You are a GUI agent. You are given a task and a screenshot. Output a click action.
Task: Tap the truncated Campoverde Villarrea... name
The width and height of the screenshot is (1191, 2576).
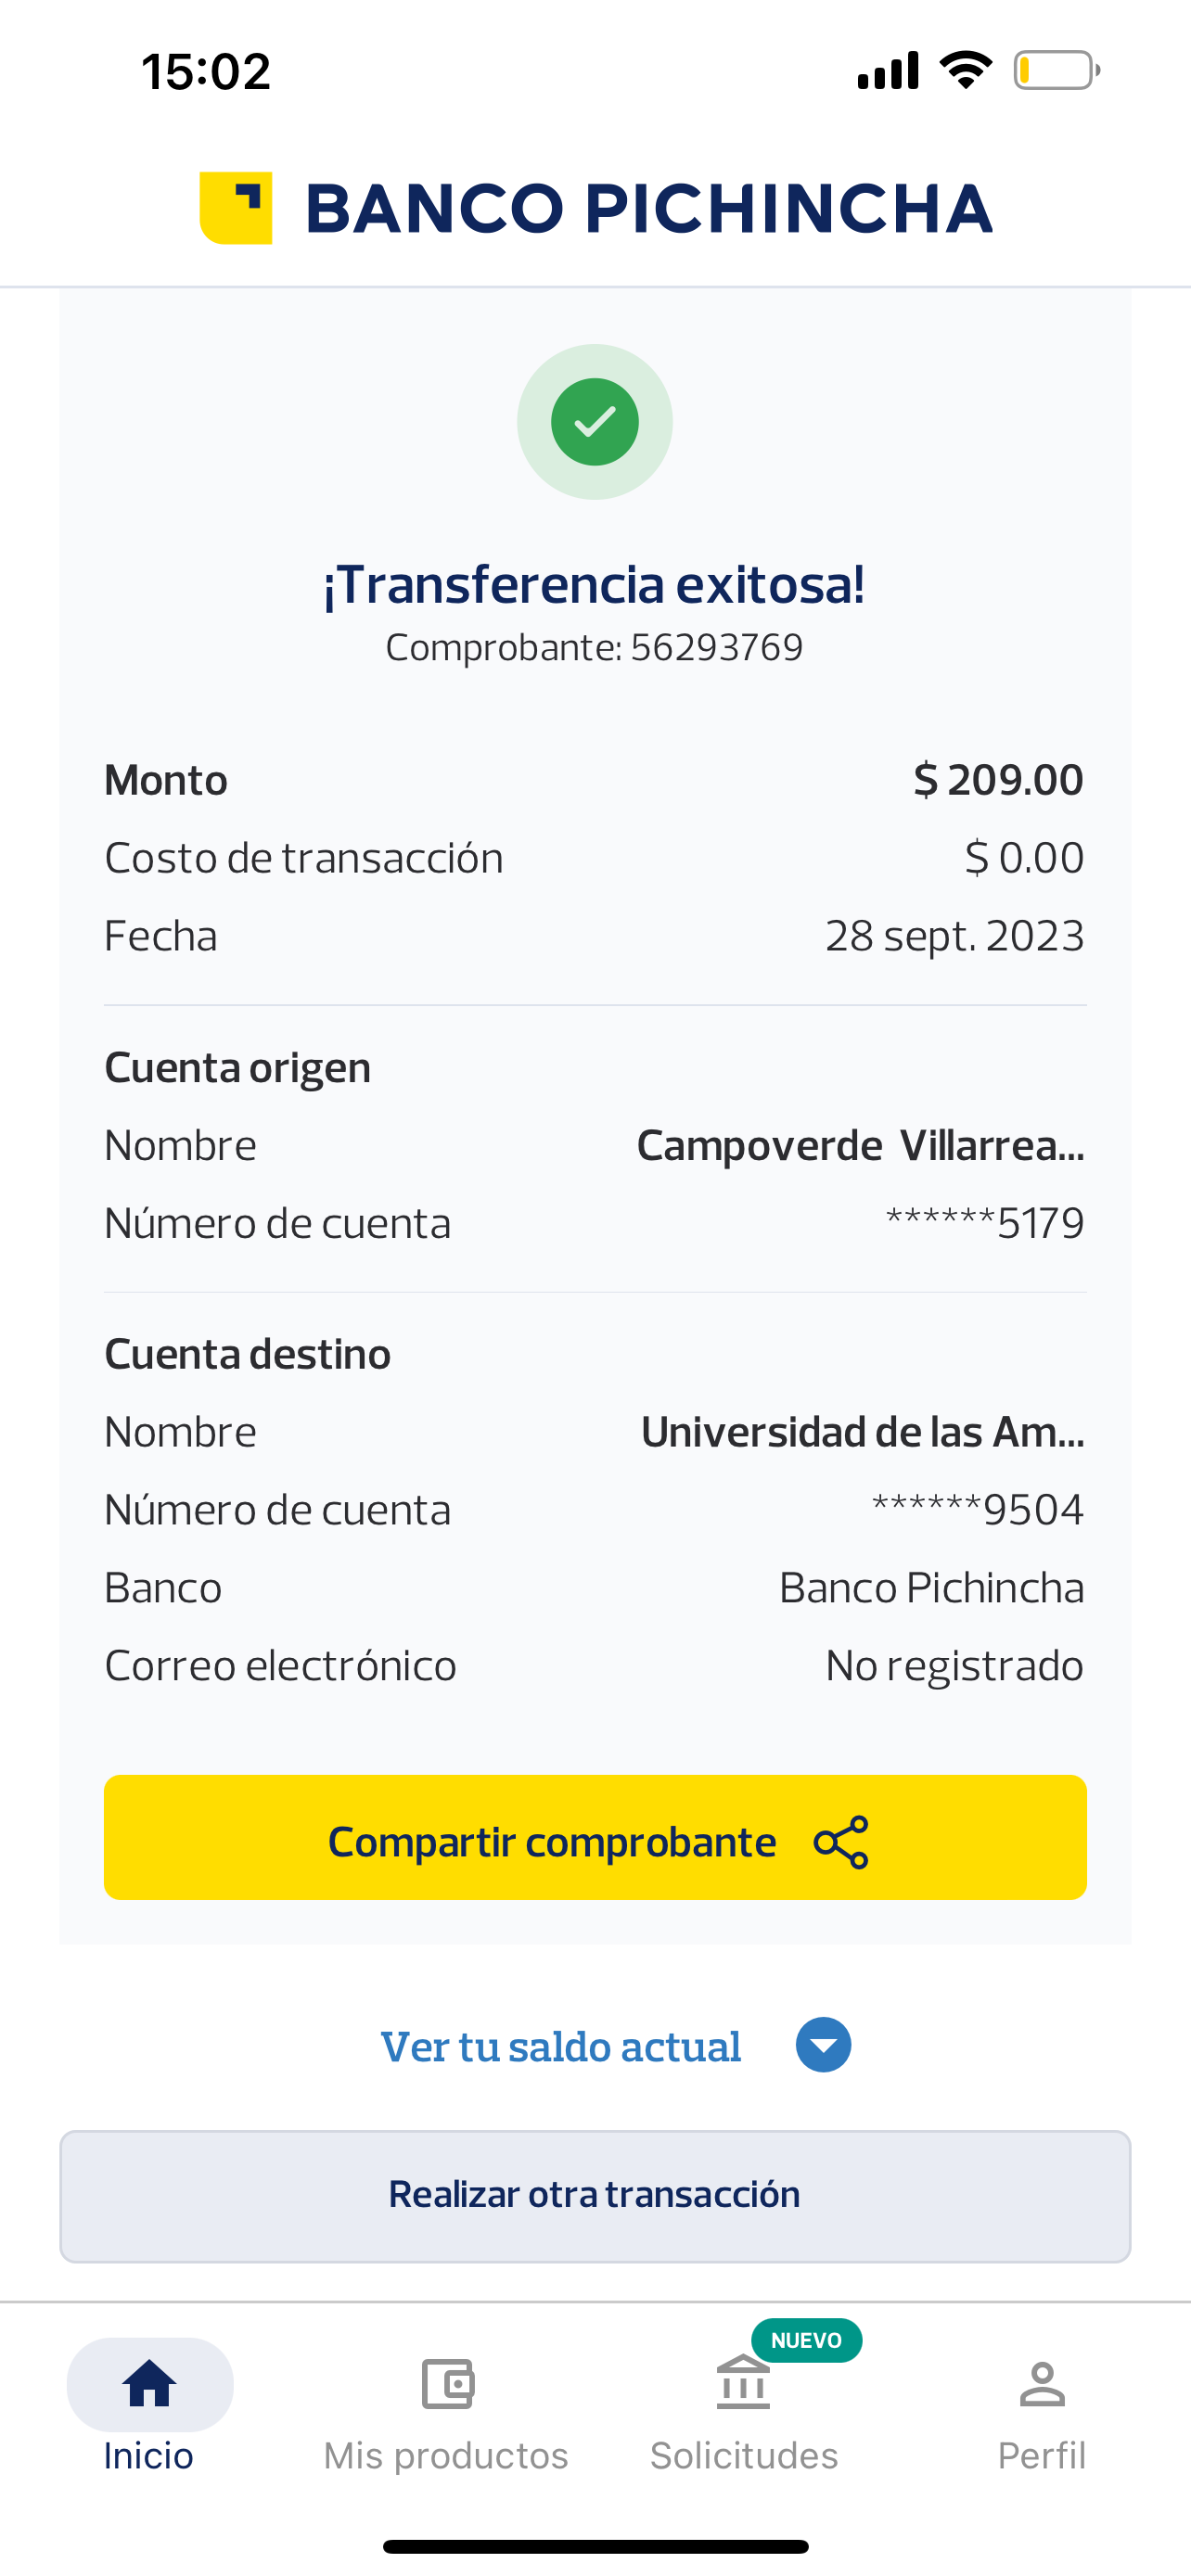(x=860, y=1146)
